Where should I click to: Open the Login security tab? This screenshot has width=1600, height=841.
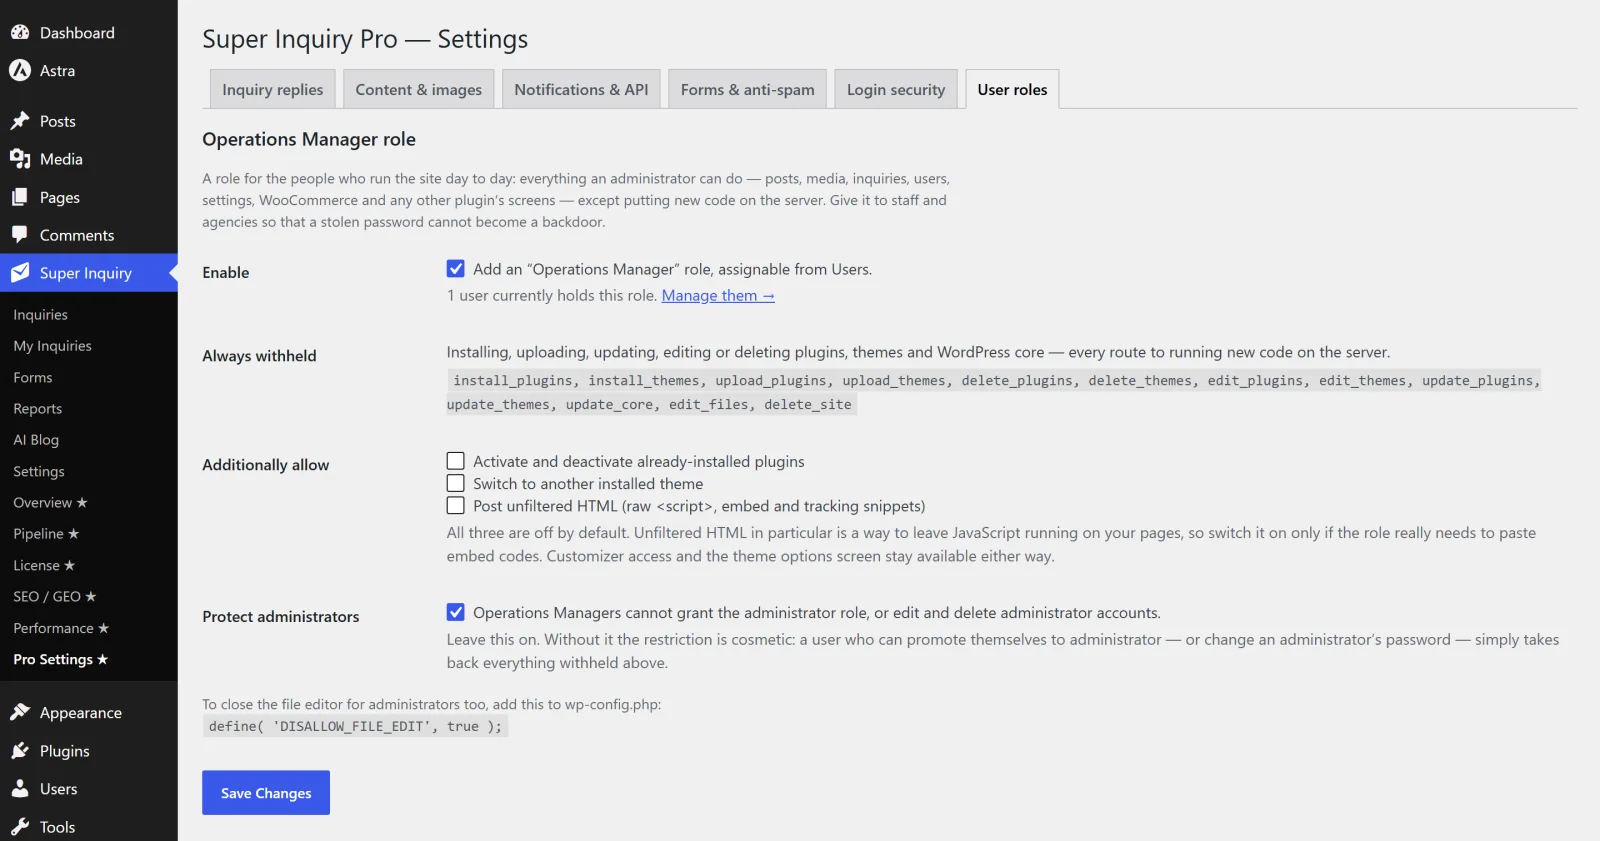click(896, 89)
